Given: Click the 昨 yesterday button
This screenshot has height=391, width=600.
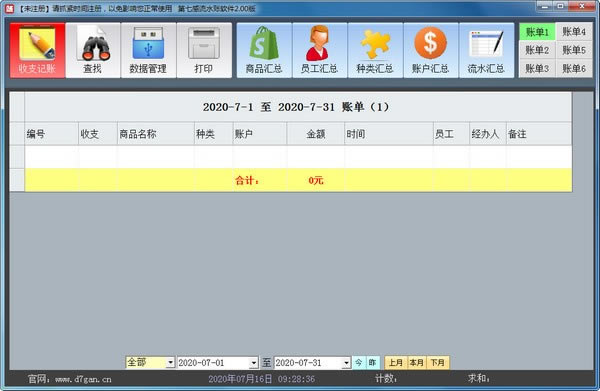Looking at the screenshot, I should pyautogui.click(x=373, y=362).
